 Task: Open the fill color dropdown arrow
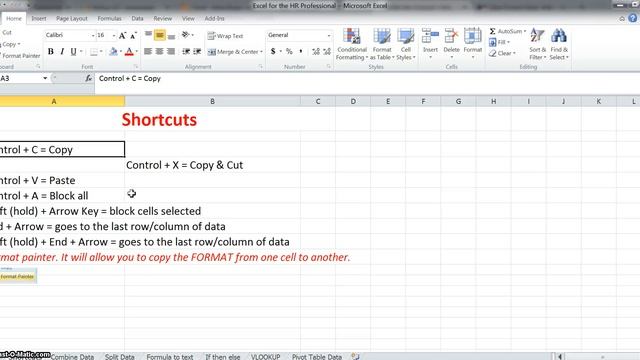pyautogui.click(x=121, y=52)
